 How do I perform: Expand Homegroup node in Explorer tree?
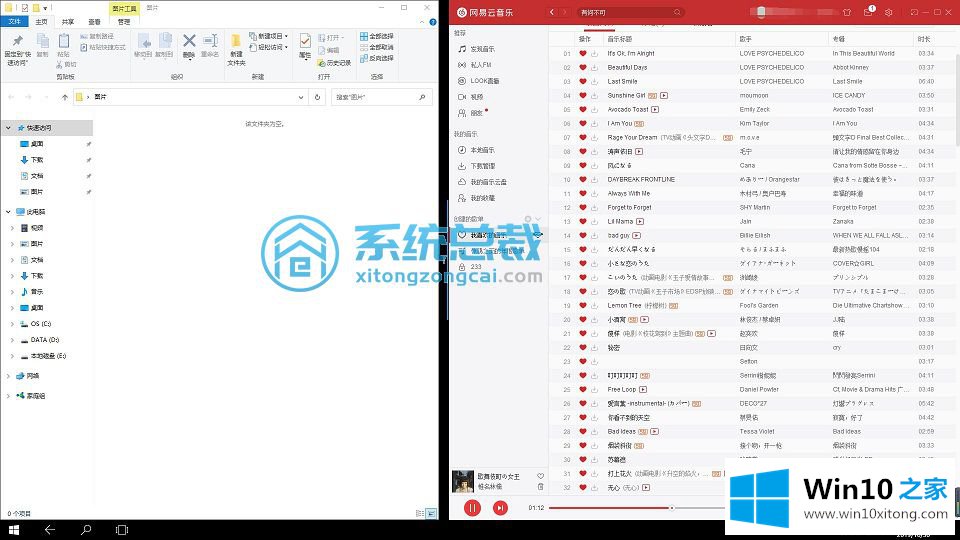(x=8, y=396)
